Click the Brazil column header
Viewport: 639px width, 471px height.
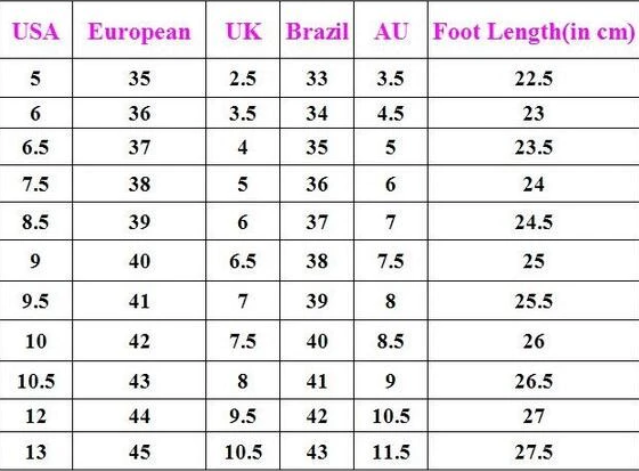point(317,31)
